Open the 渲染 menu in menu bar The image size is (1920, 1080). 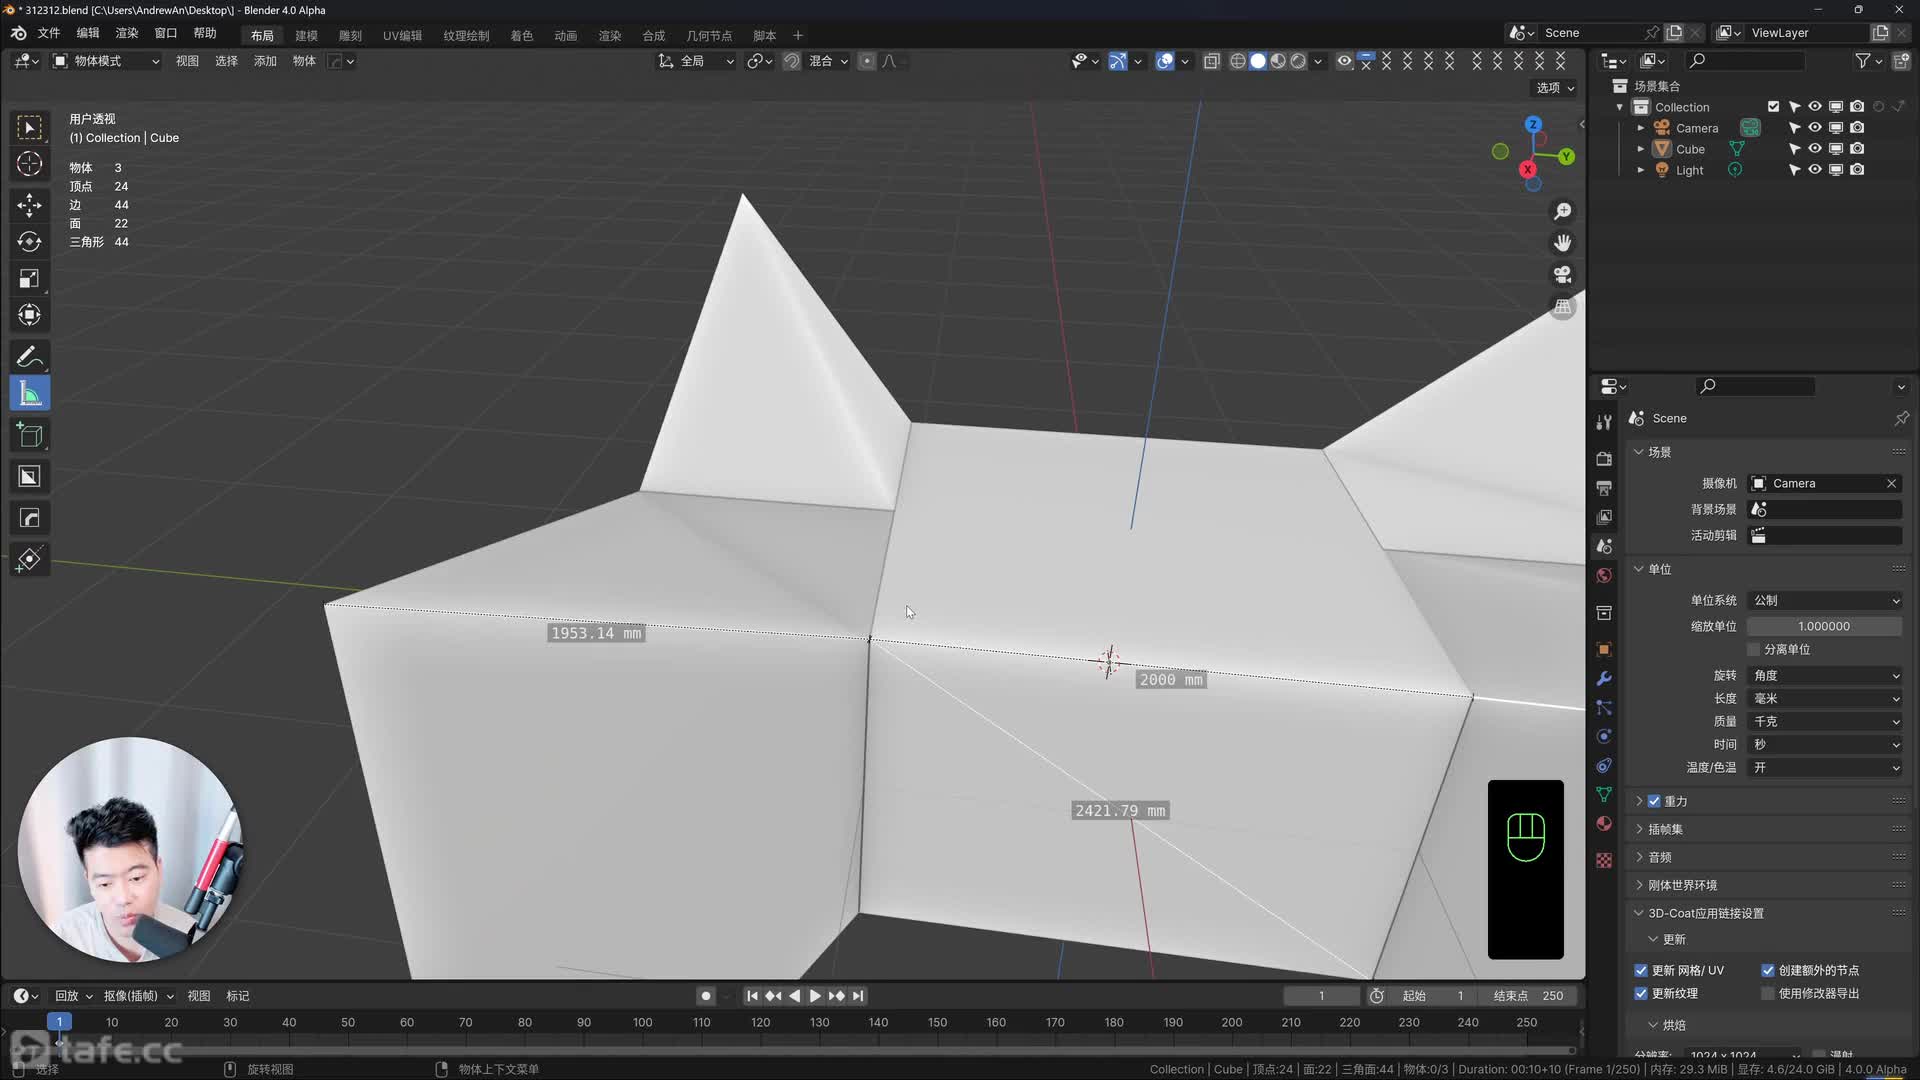[127, 33]
